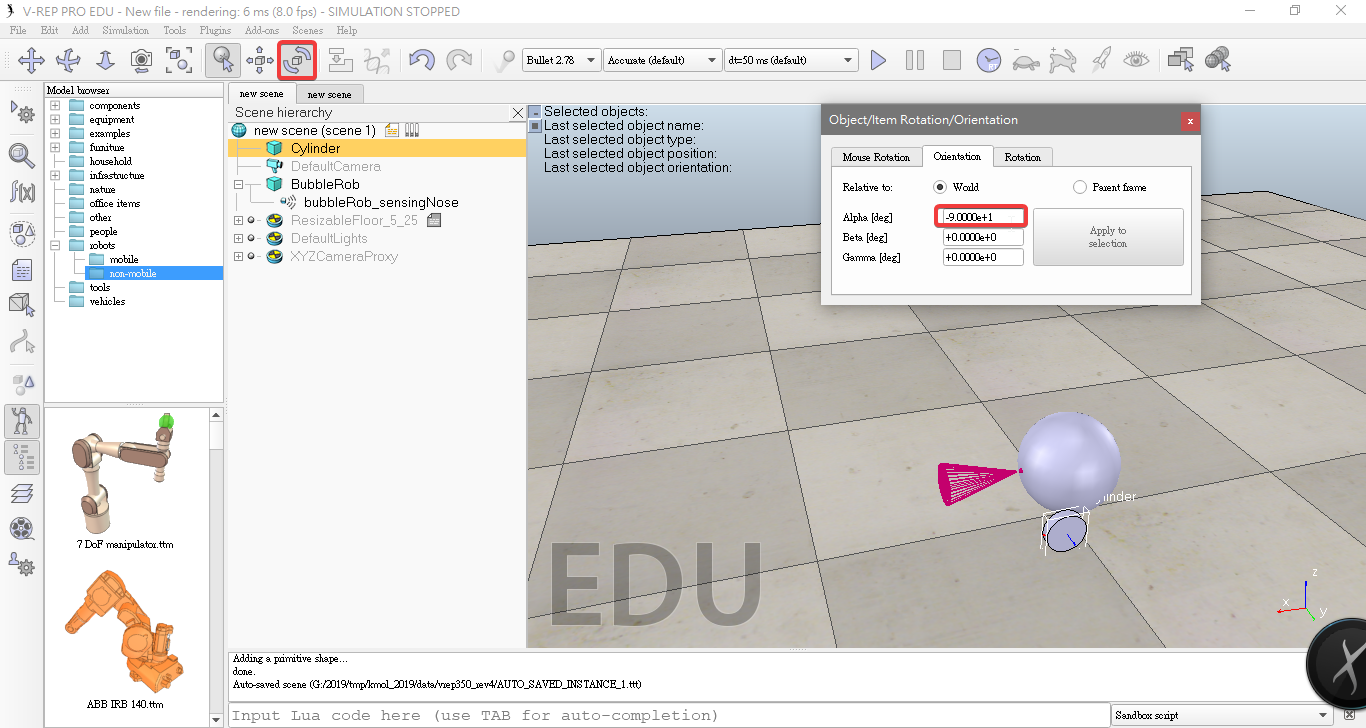Image resolution: width=1366 pixels, height=728 pixels.
Task: Toggle visualization eye icon
Action: pyautogui.click(x=1136, y=60)
